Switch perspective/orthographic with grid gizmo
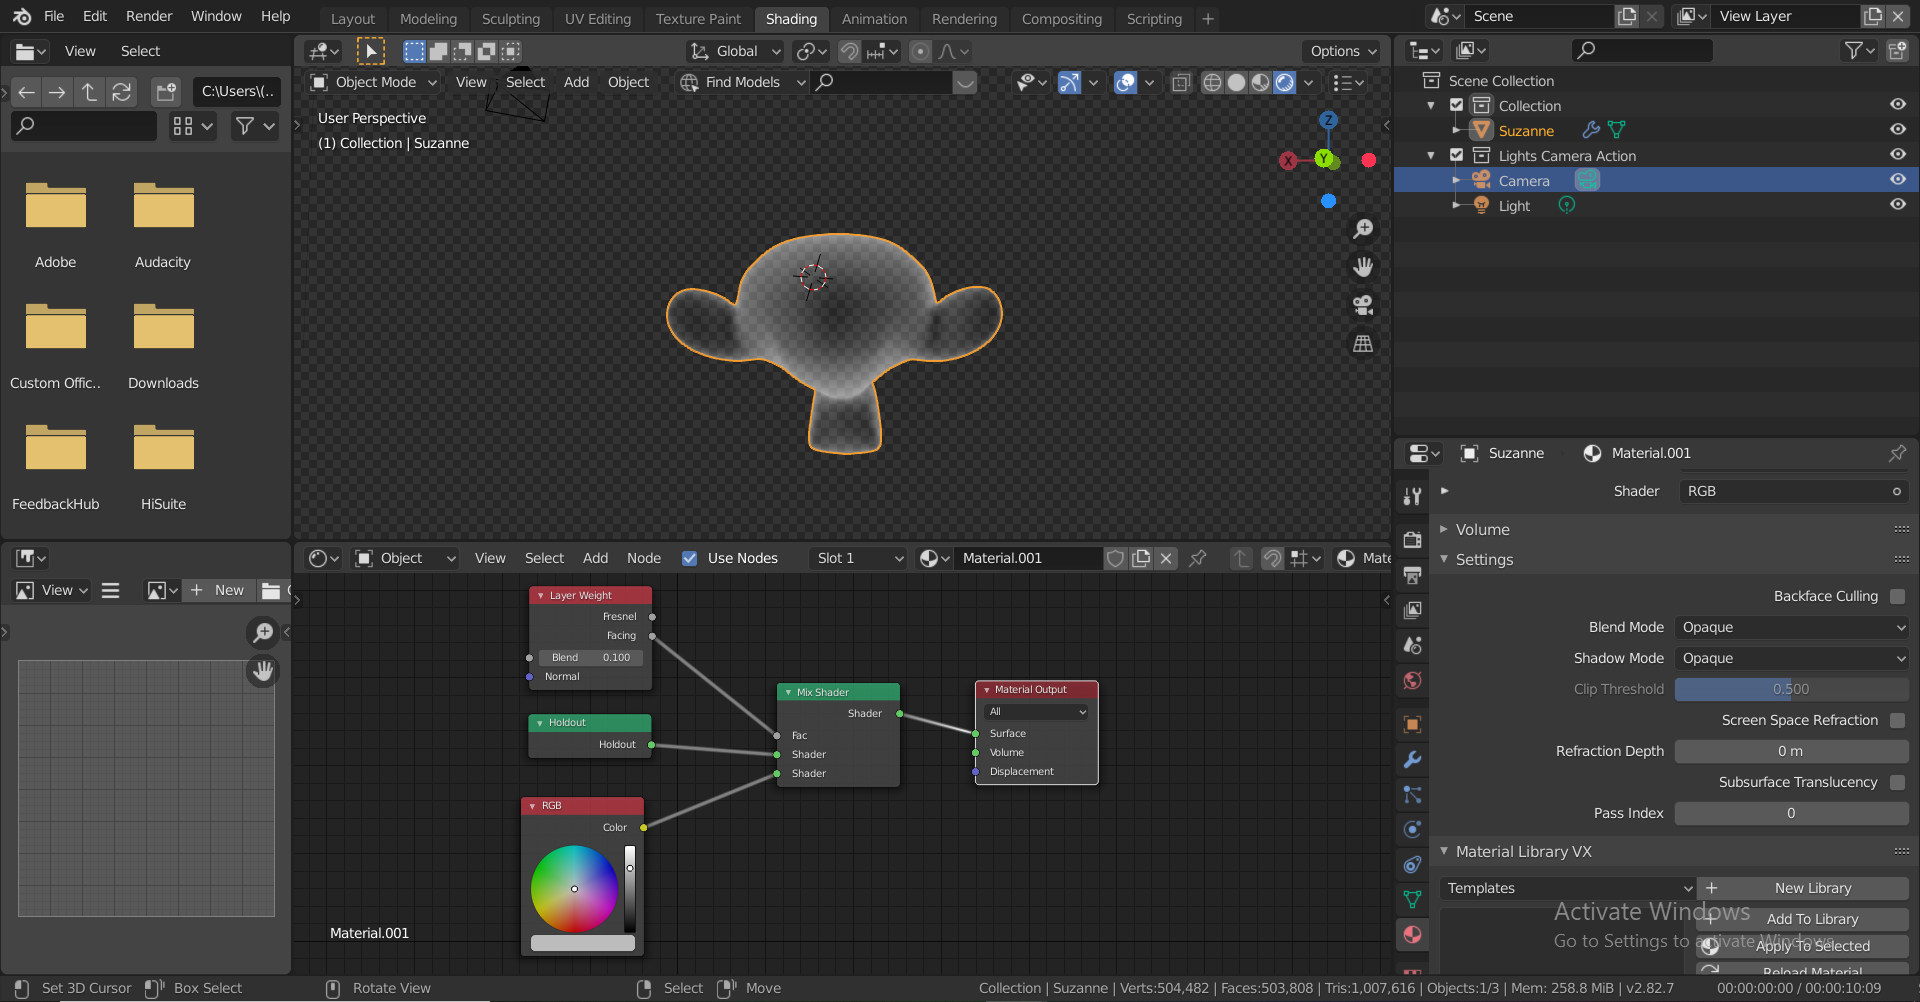Viewport: 1920px width, 1002px height. point(1362,343)
